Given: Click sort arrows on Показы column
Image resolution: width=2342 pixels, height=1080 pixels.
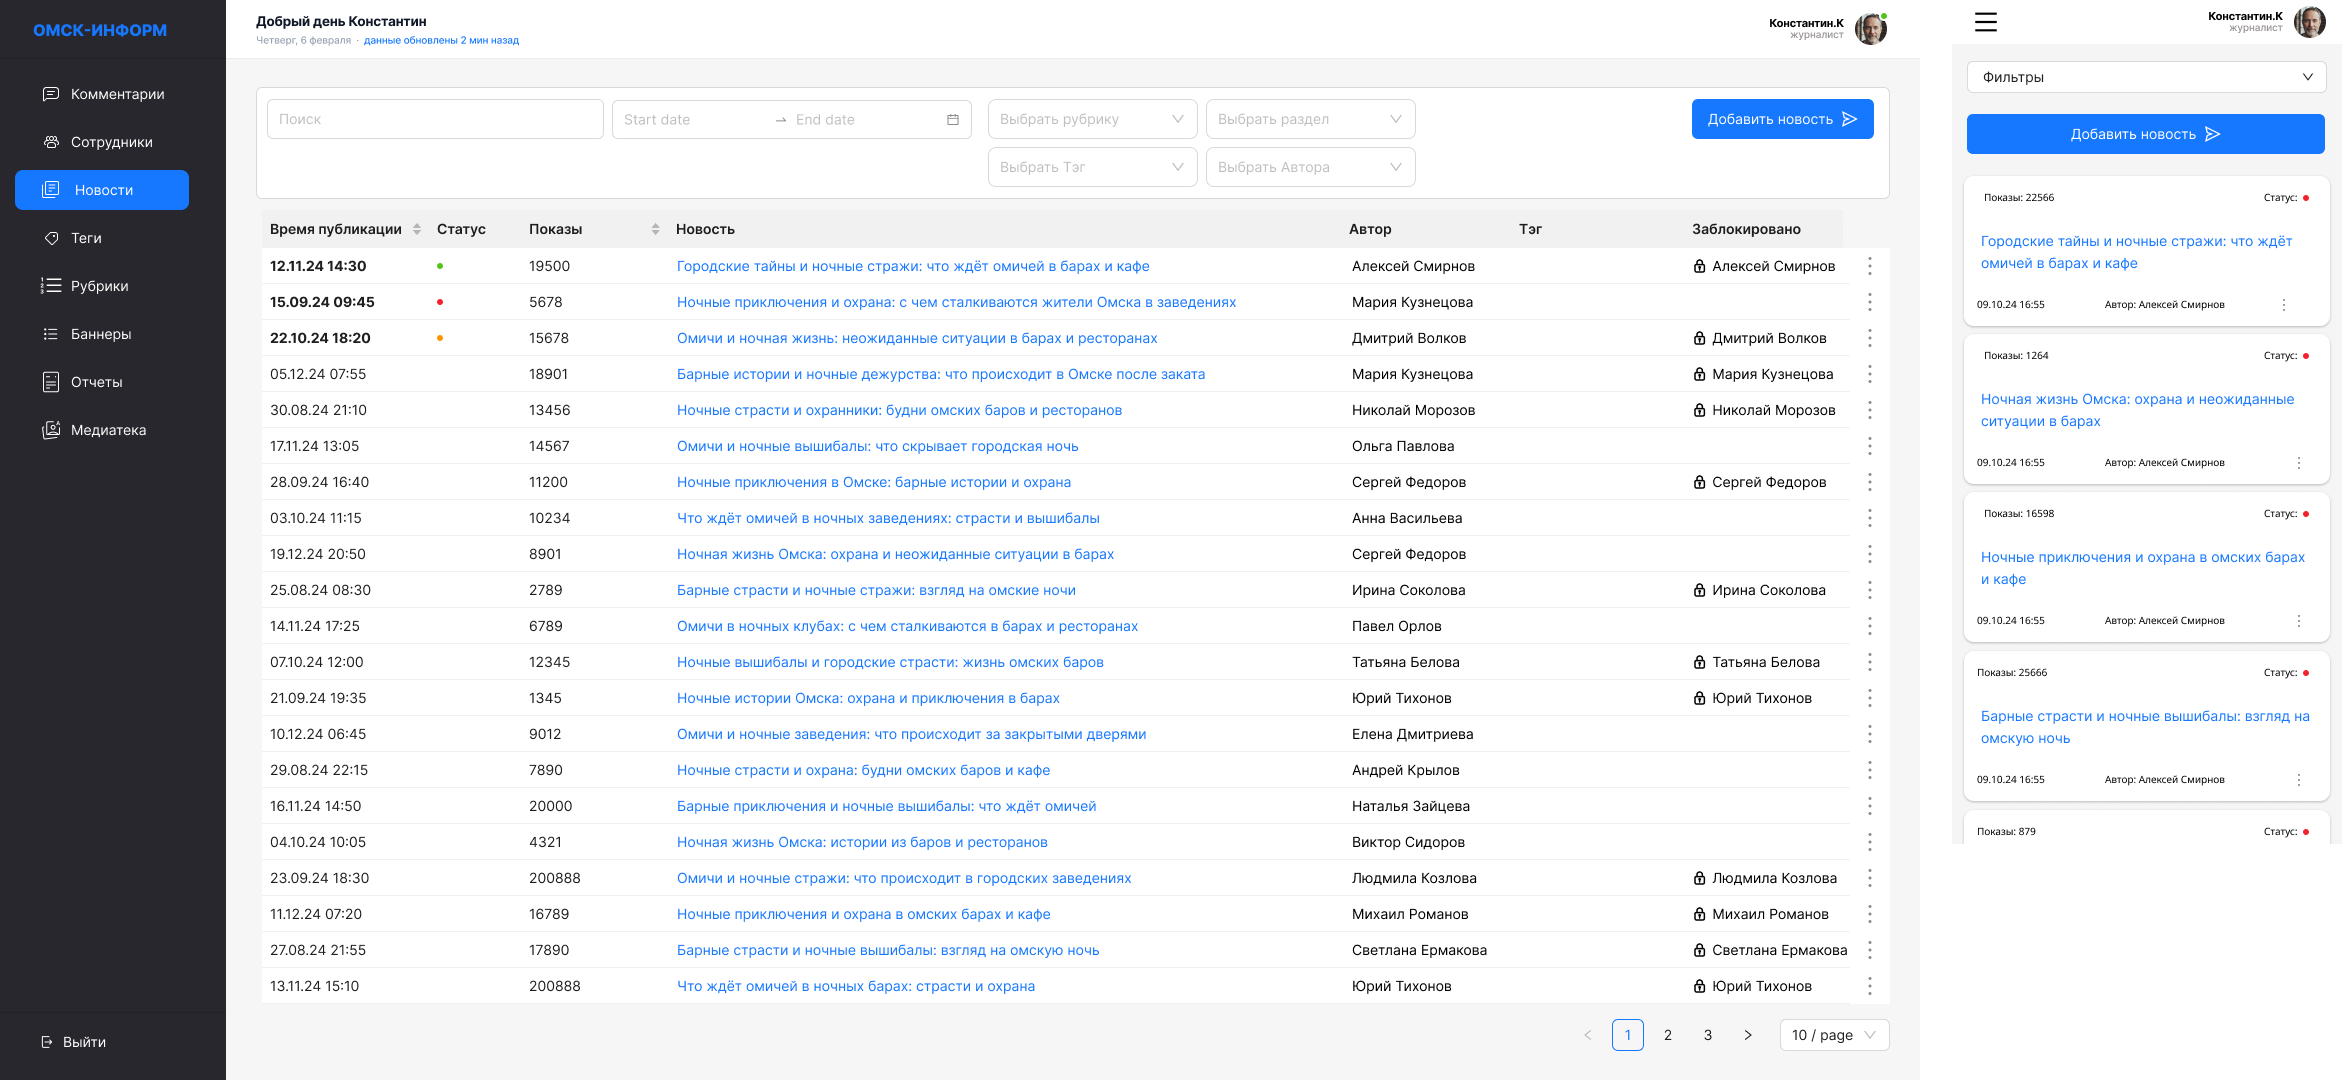Looking at the screenshot, I should [655, 229].
